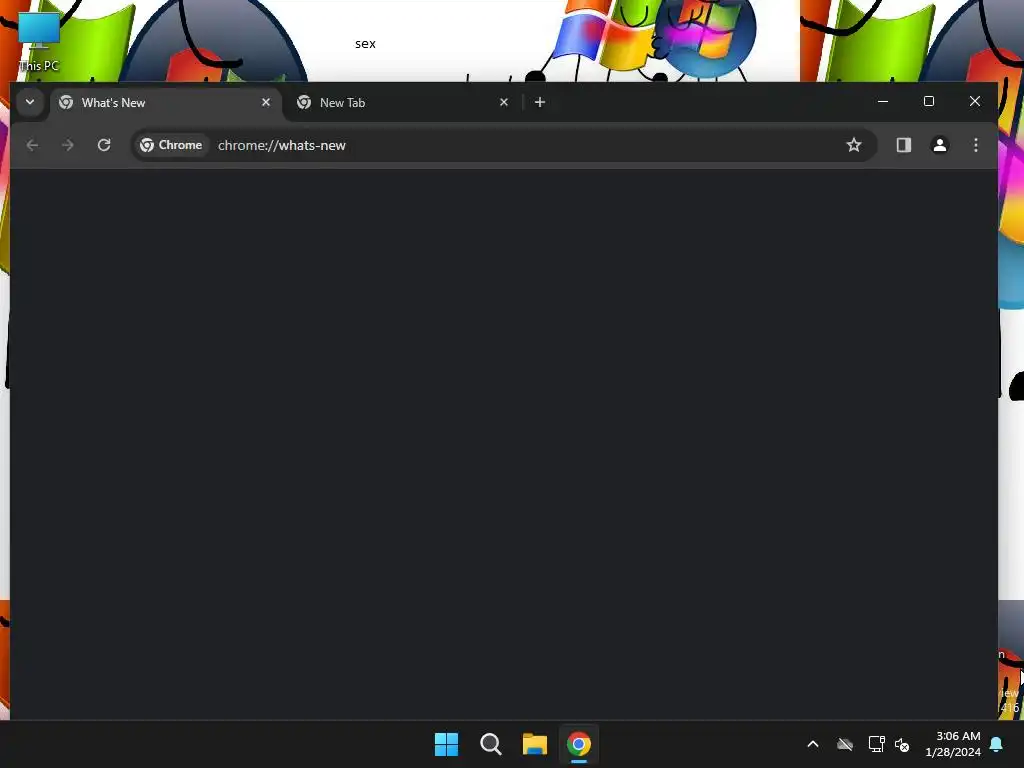Reload the current page
Image resolution: width=1024 pixels, height=768 pixels.
coord(104,145)
